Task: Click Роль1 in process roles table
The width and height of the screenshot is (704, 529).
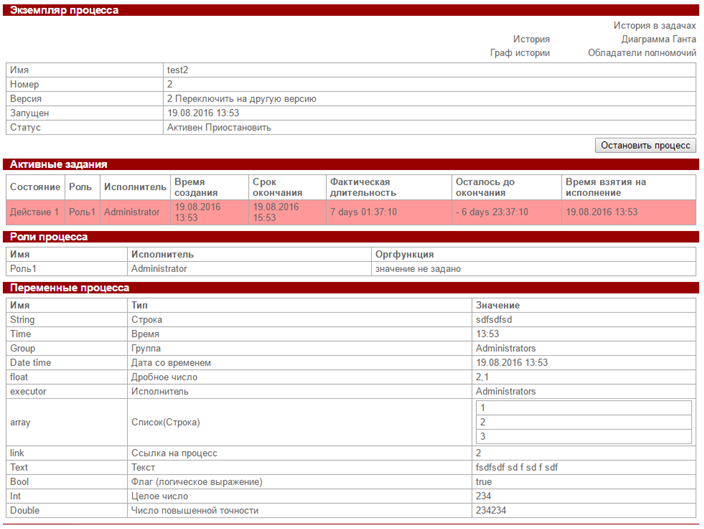Action: pyautogui.click(x=23, y=269)
